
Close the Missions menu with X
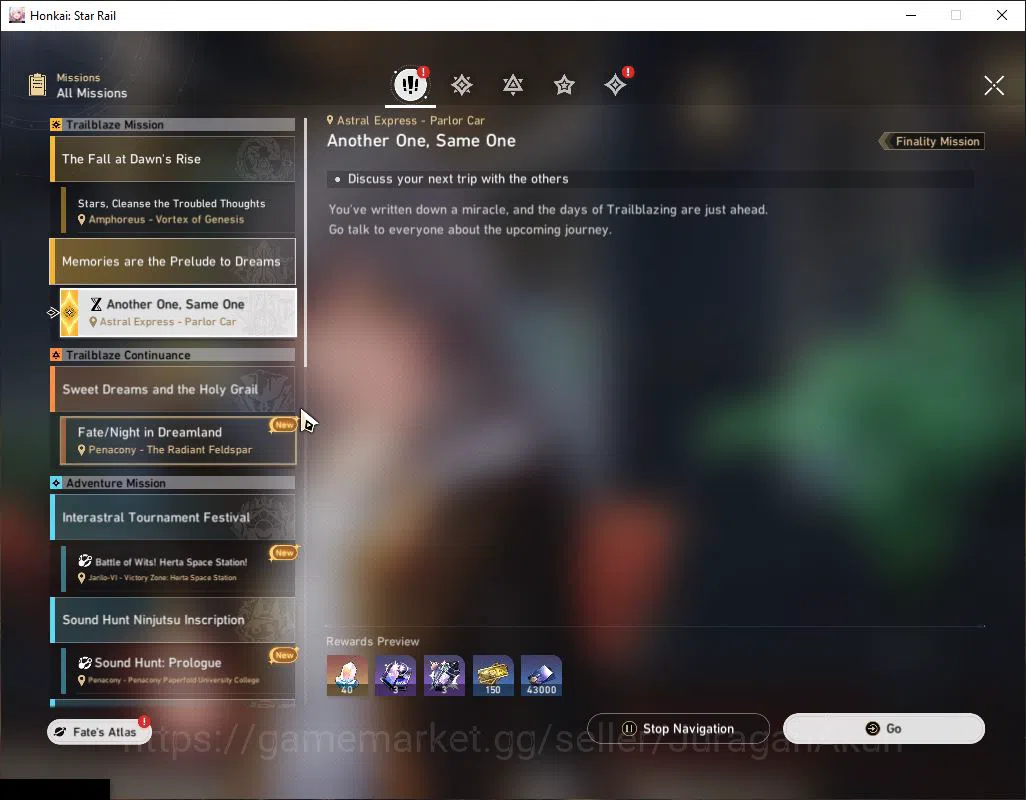pos(994,85)
